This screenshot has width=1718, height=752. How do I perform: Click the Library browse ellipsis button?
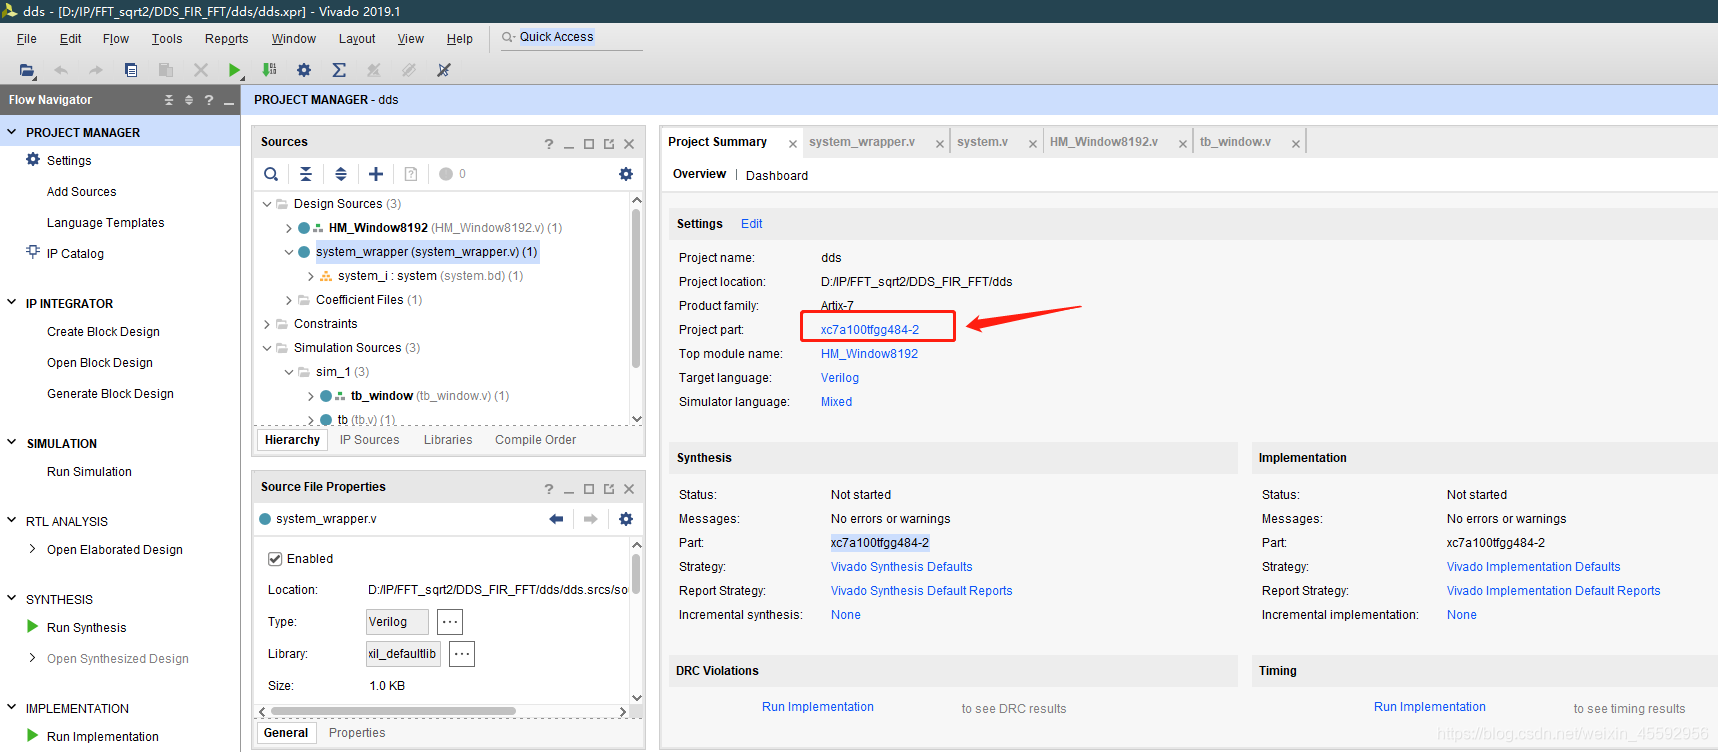tap(461, 654)
